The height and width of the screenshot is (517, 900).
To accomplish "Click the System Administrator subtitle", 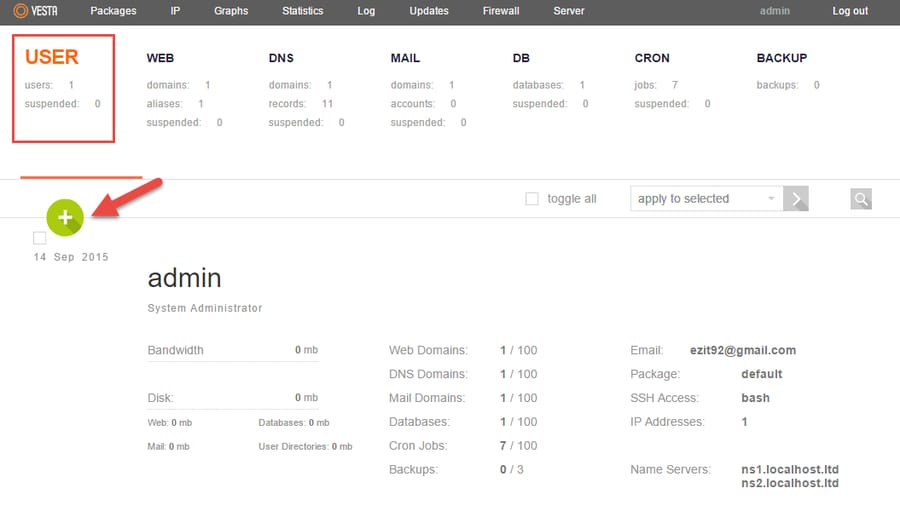I will [205, 308].
